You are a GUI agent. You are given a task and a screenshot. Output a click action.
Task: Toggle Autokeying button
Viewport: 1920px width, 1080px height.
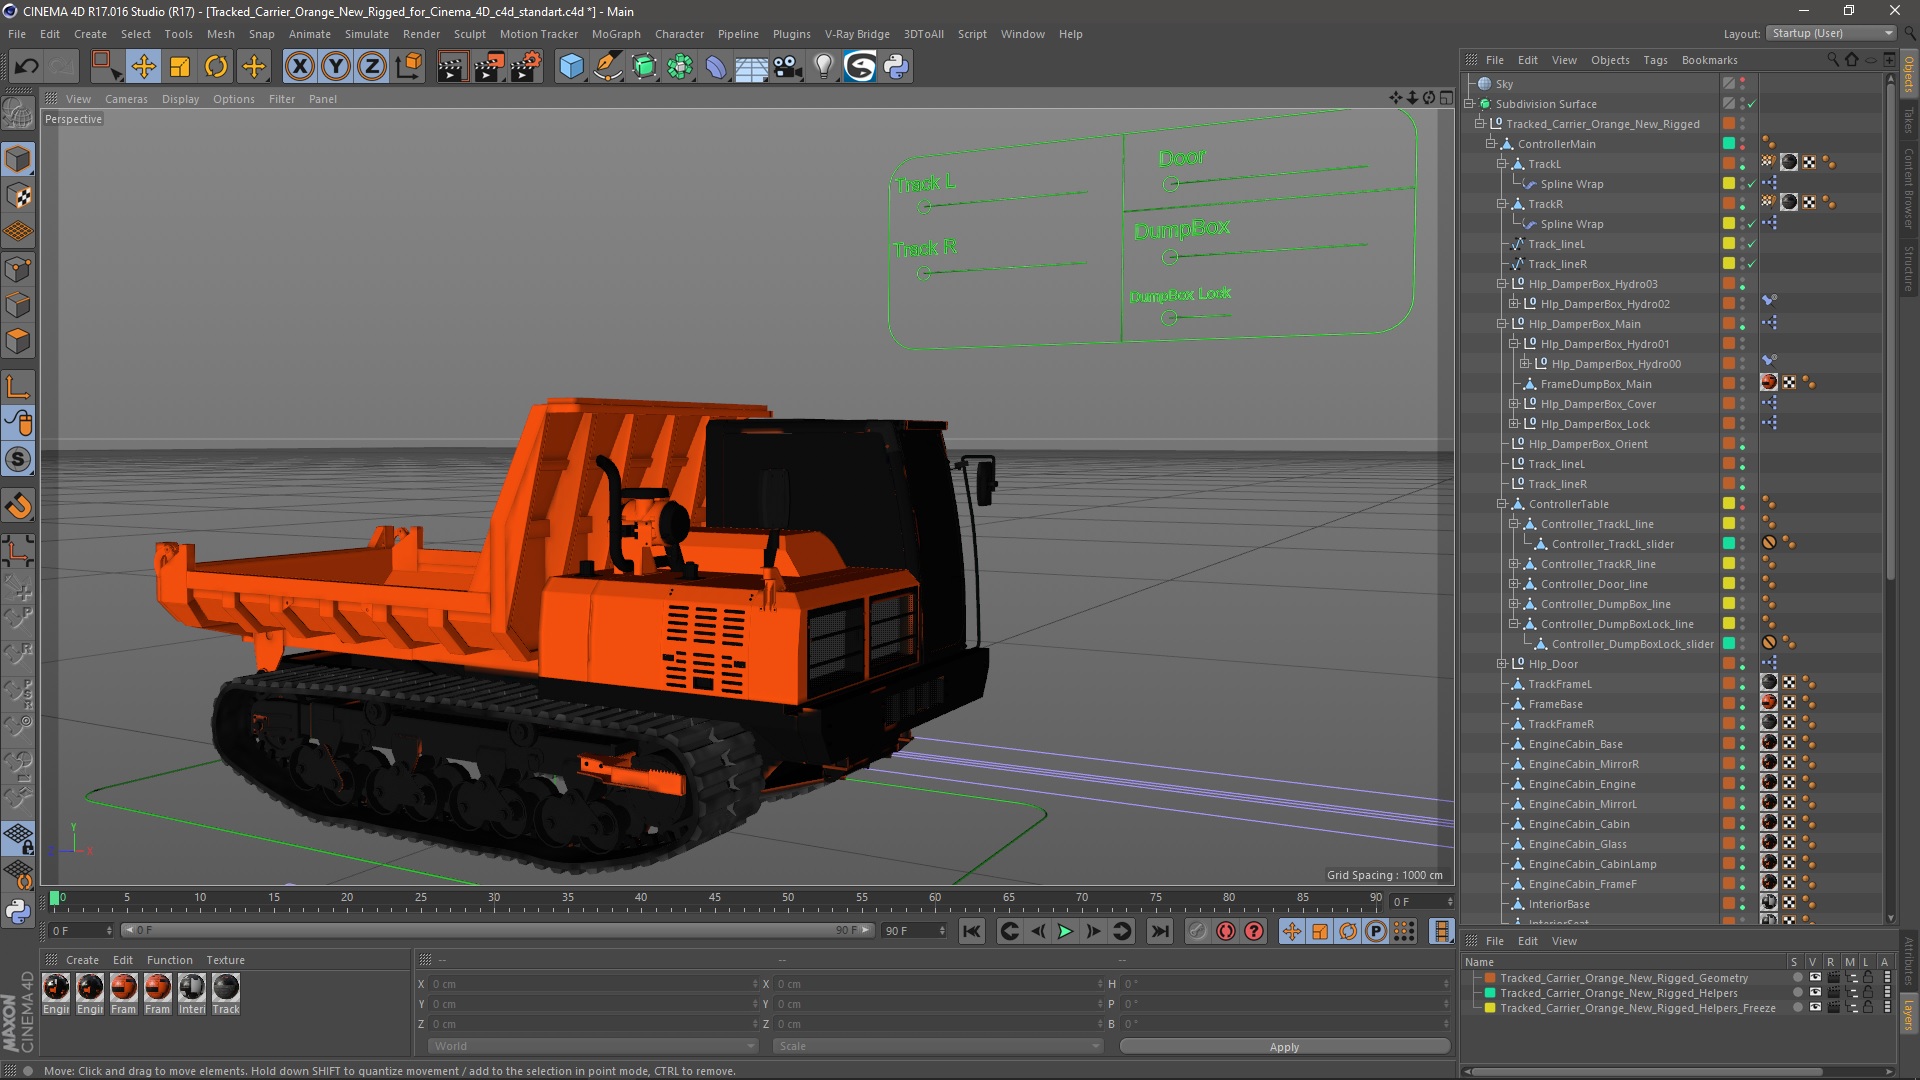point(1226,932)
